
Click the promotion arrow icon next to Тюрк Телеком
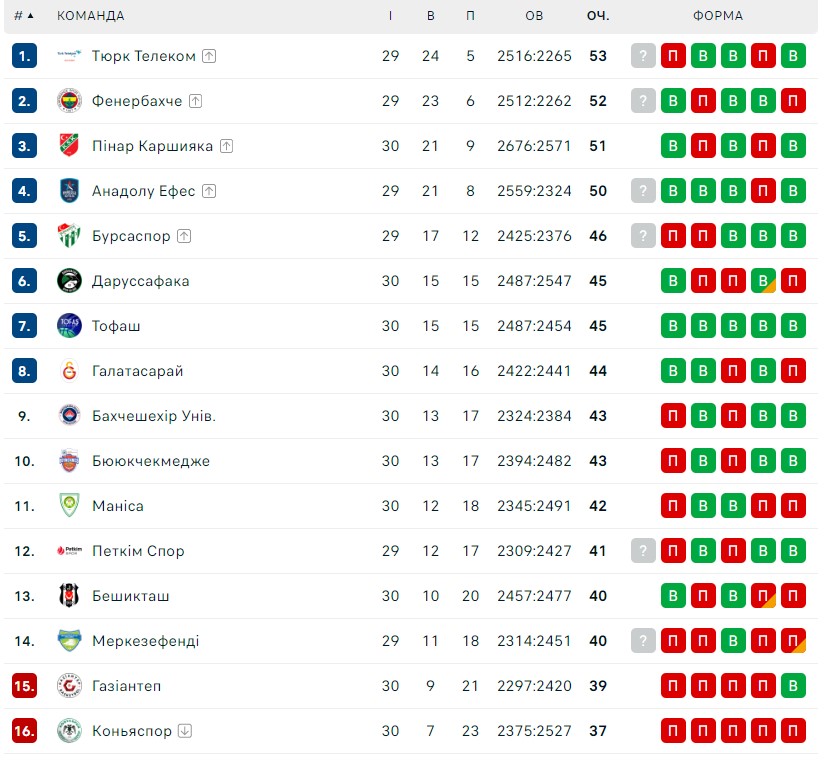(x=209, y=56)
